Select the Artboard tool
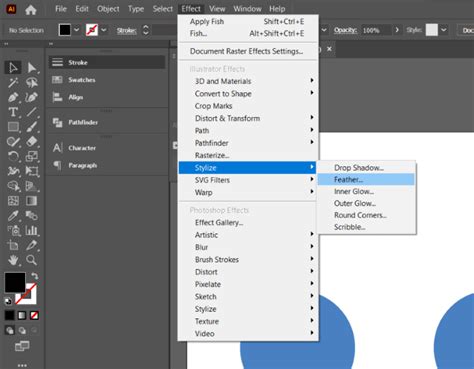Screen dimensions: 474x369 (x=13, y=245)
